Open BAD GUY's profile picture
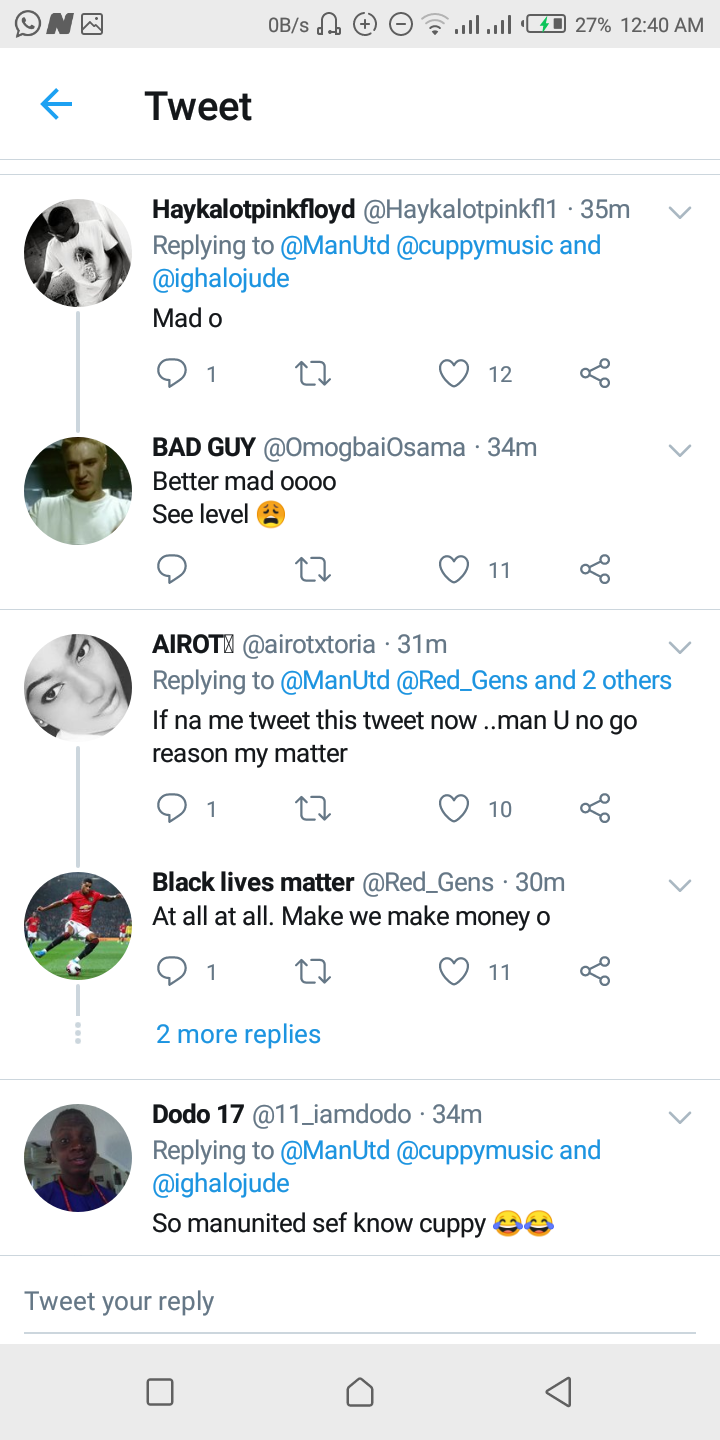 pyautogui.click(x=78, y=491)
